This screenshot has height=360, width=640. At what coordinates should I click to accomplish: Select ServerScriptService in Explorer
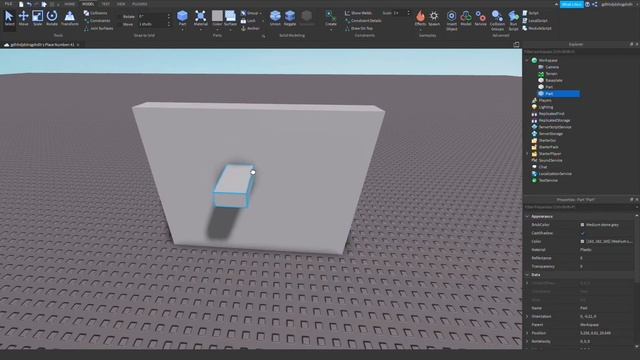click(x=555, y=127)
